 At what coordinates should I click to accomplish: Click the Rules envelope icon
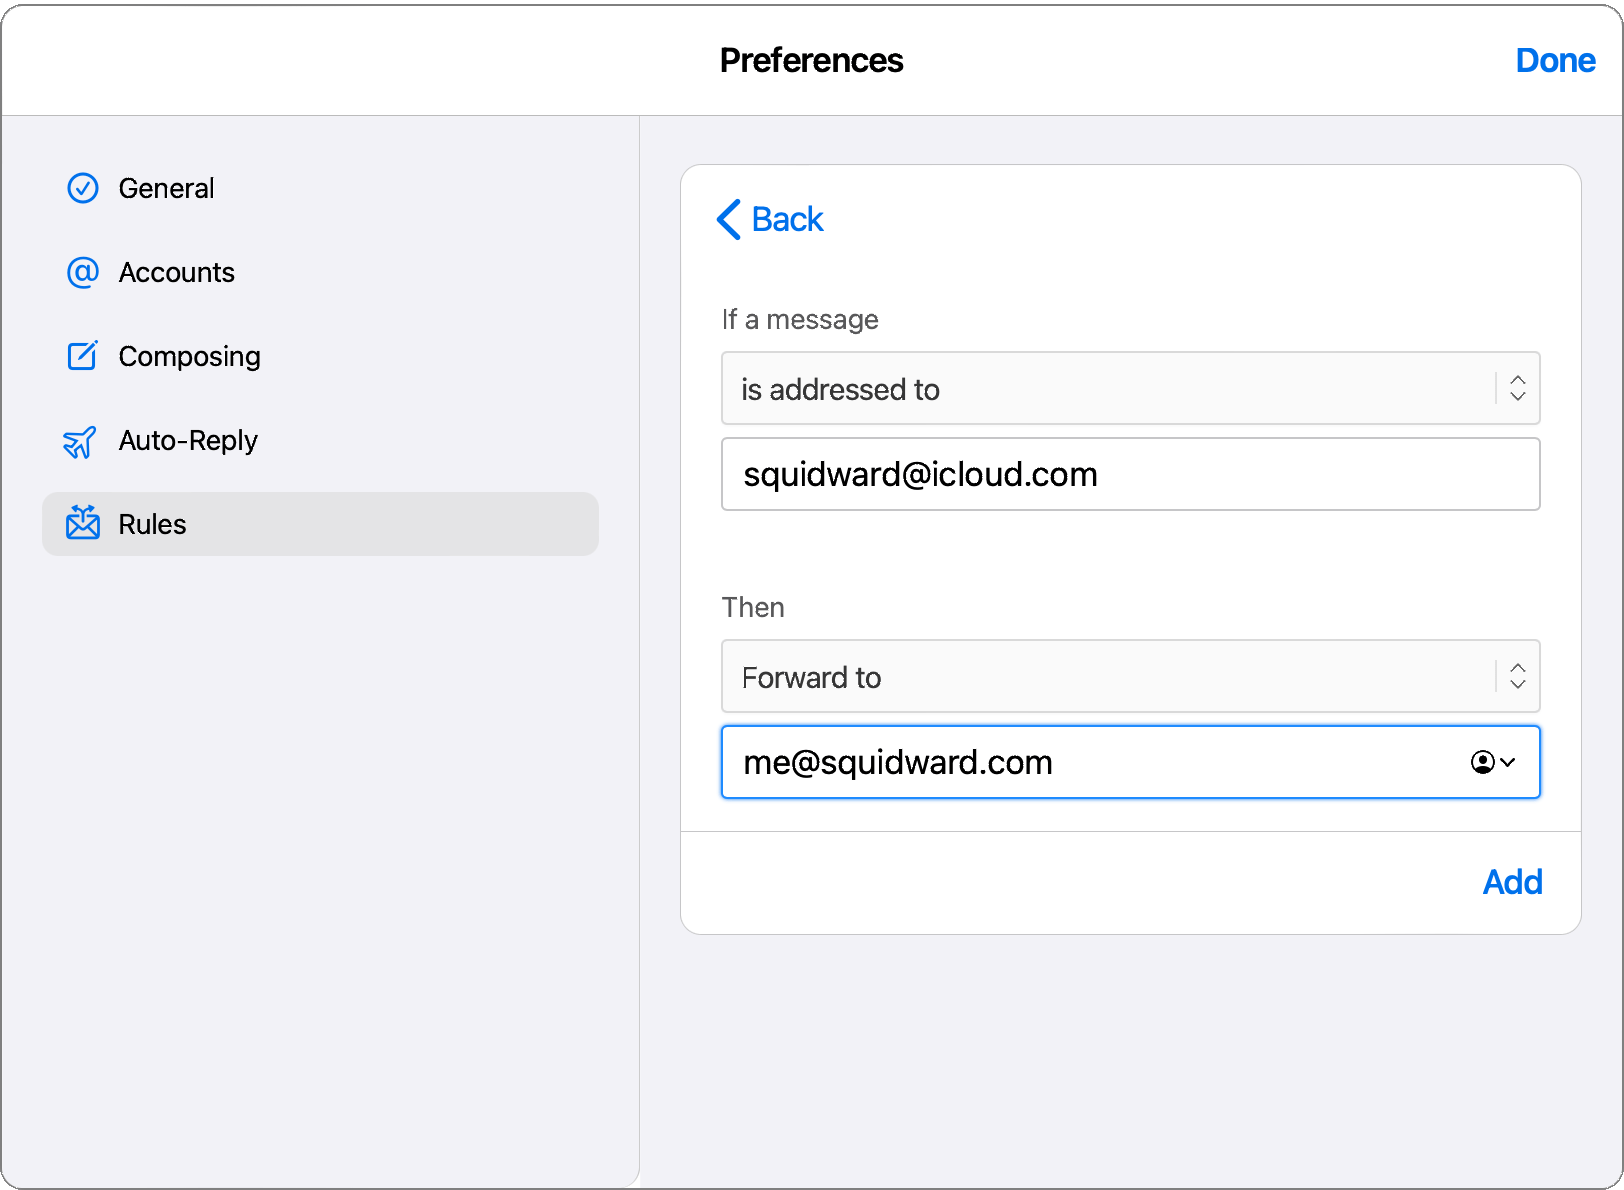click(x=83, y=524)
